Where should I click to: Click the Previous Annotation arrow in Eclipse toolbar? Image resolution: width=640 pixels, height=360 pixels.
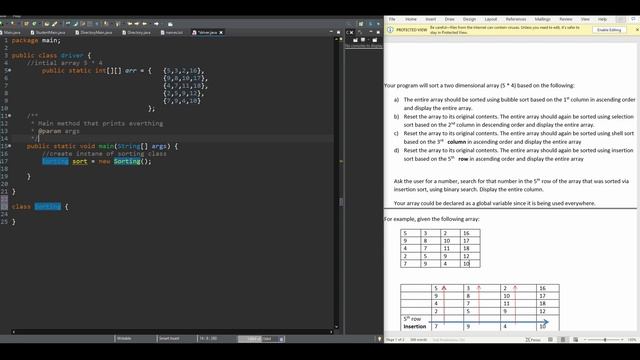pos(117,24)
